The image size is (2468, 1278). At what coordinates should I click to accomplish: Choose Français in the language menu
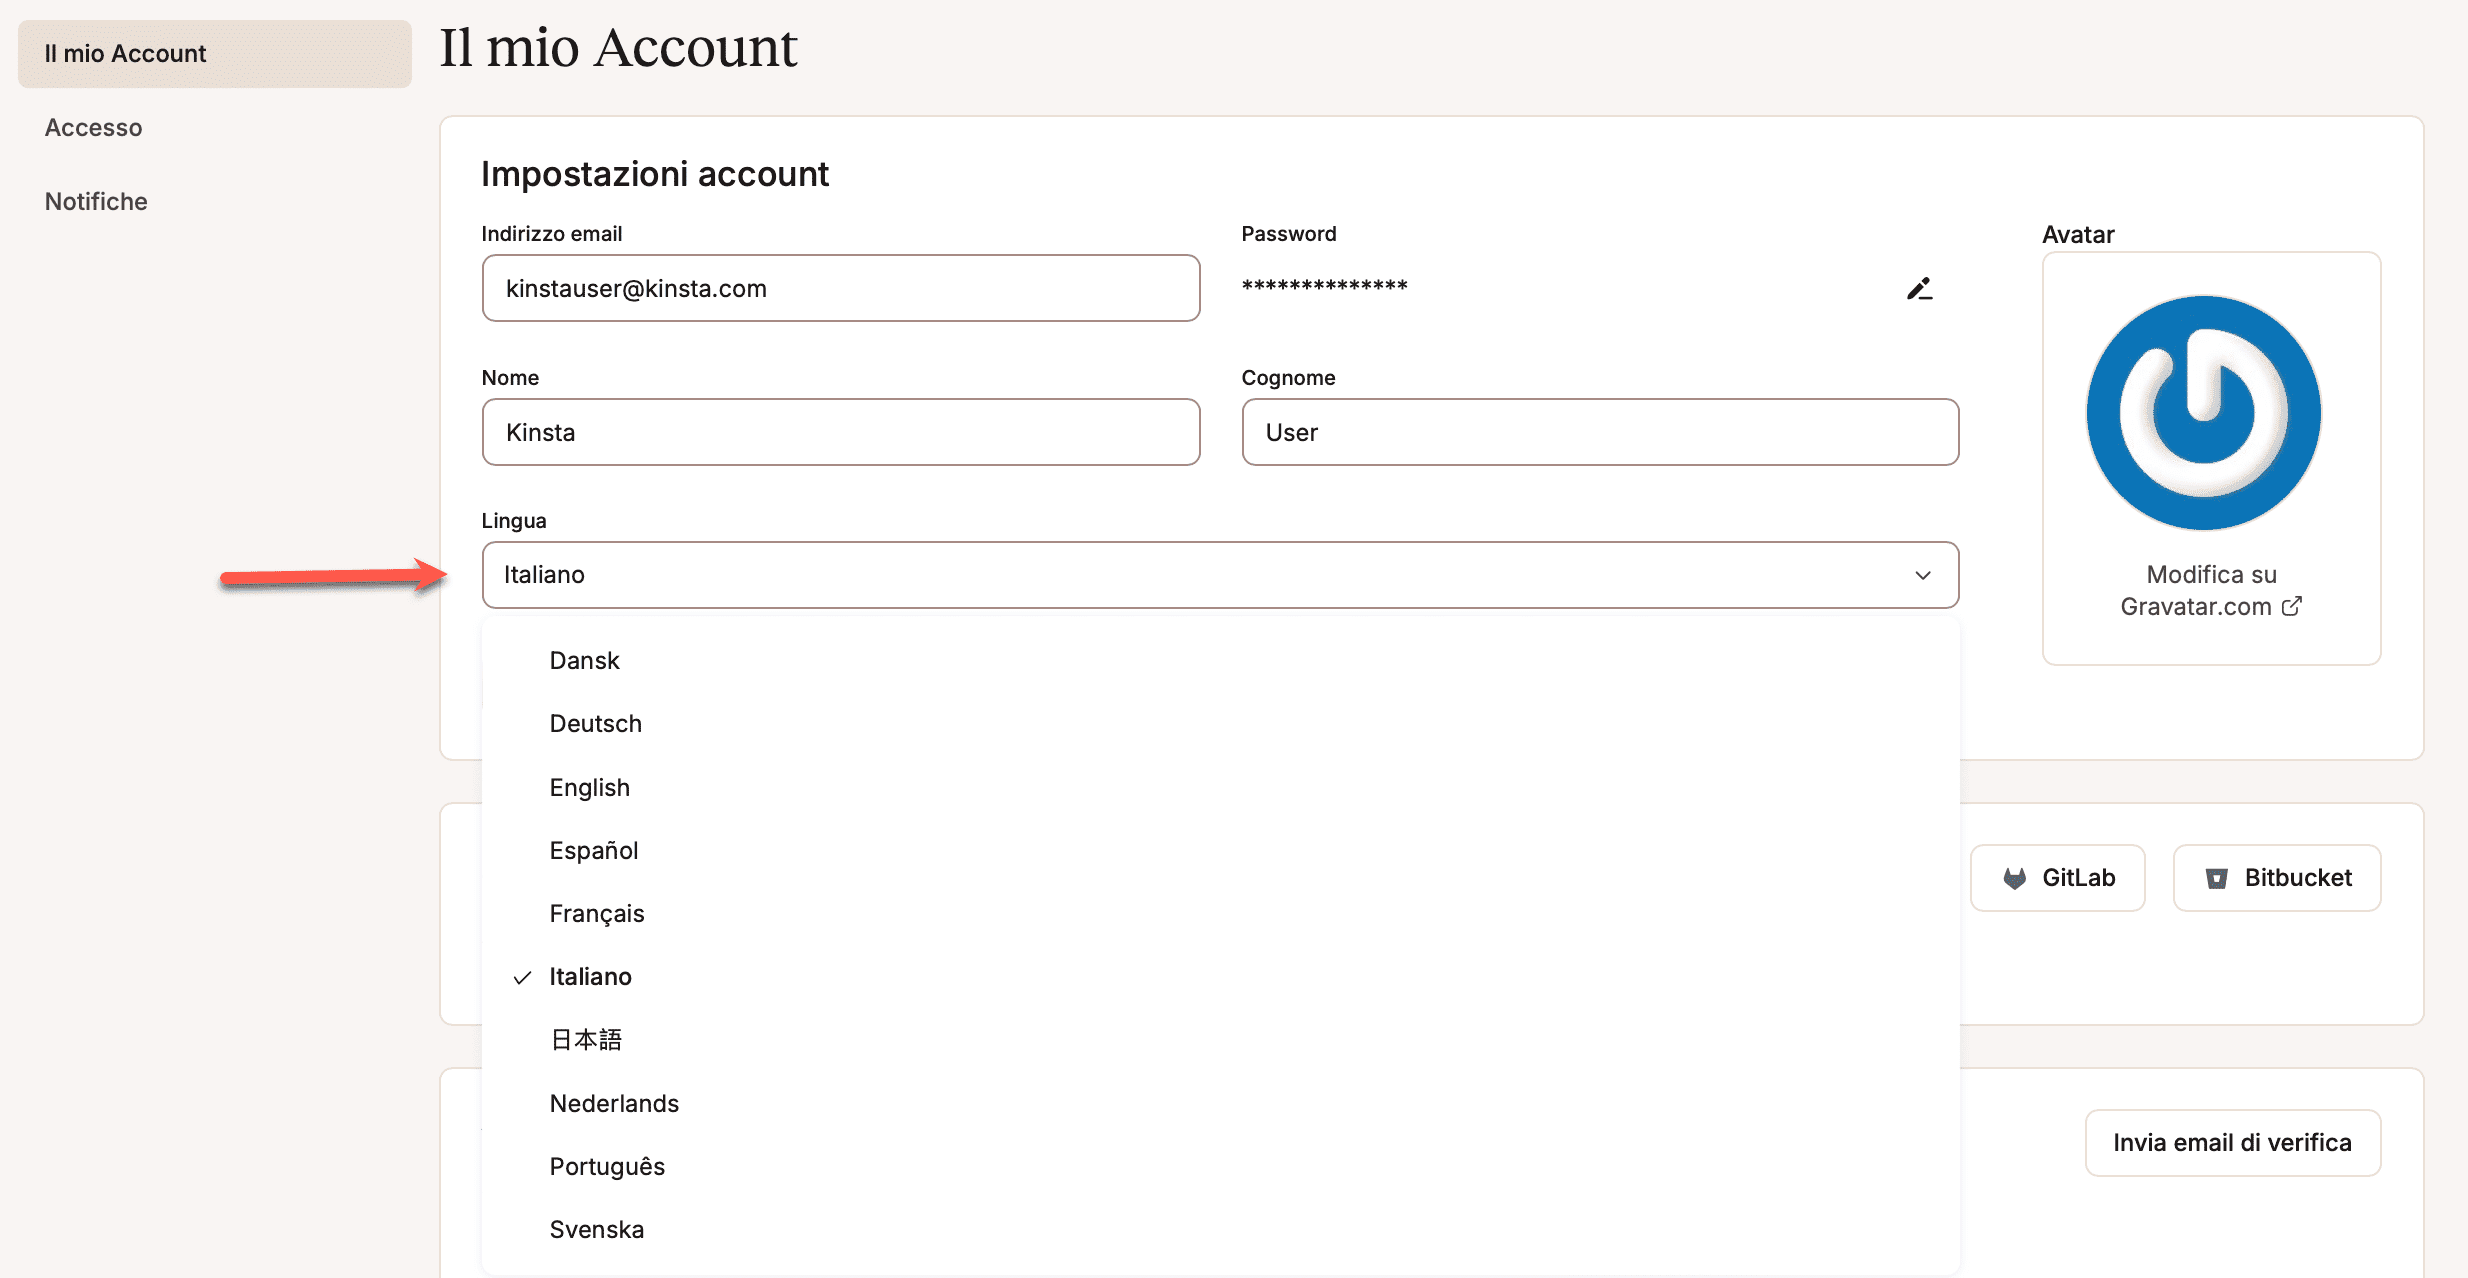(x=597, y=914)
